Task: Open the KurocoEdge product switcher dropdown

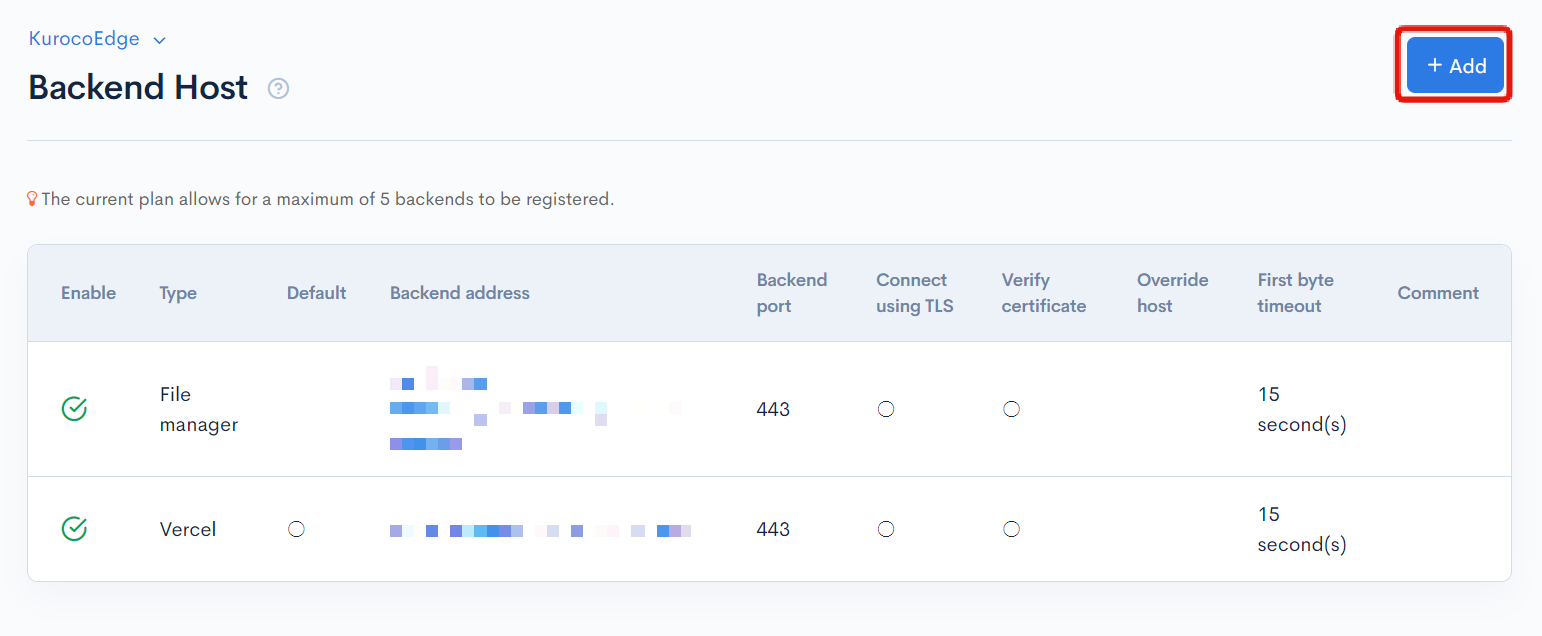Action: [97, 39]
